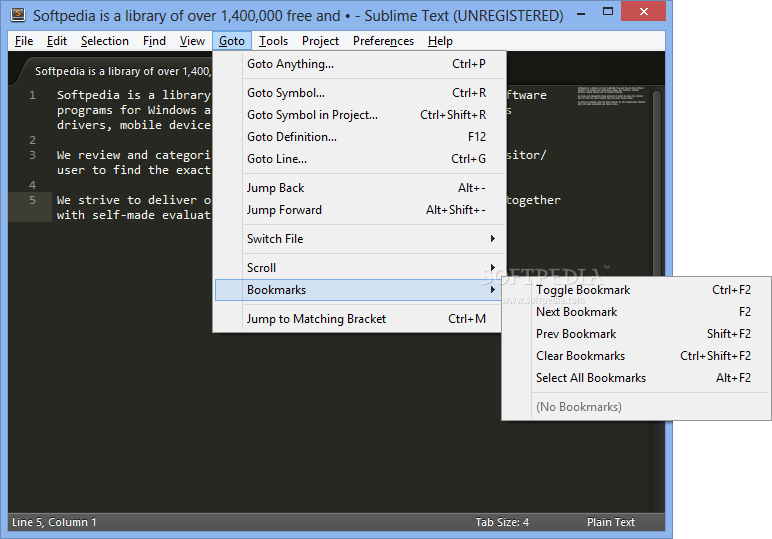Select Jump to Matching Bracket

[x=358, y=319]
